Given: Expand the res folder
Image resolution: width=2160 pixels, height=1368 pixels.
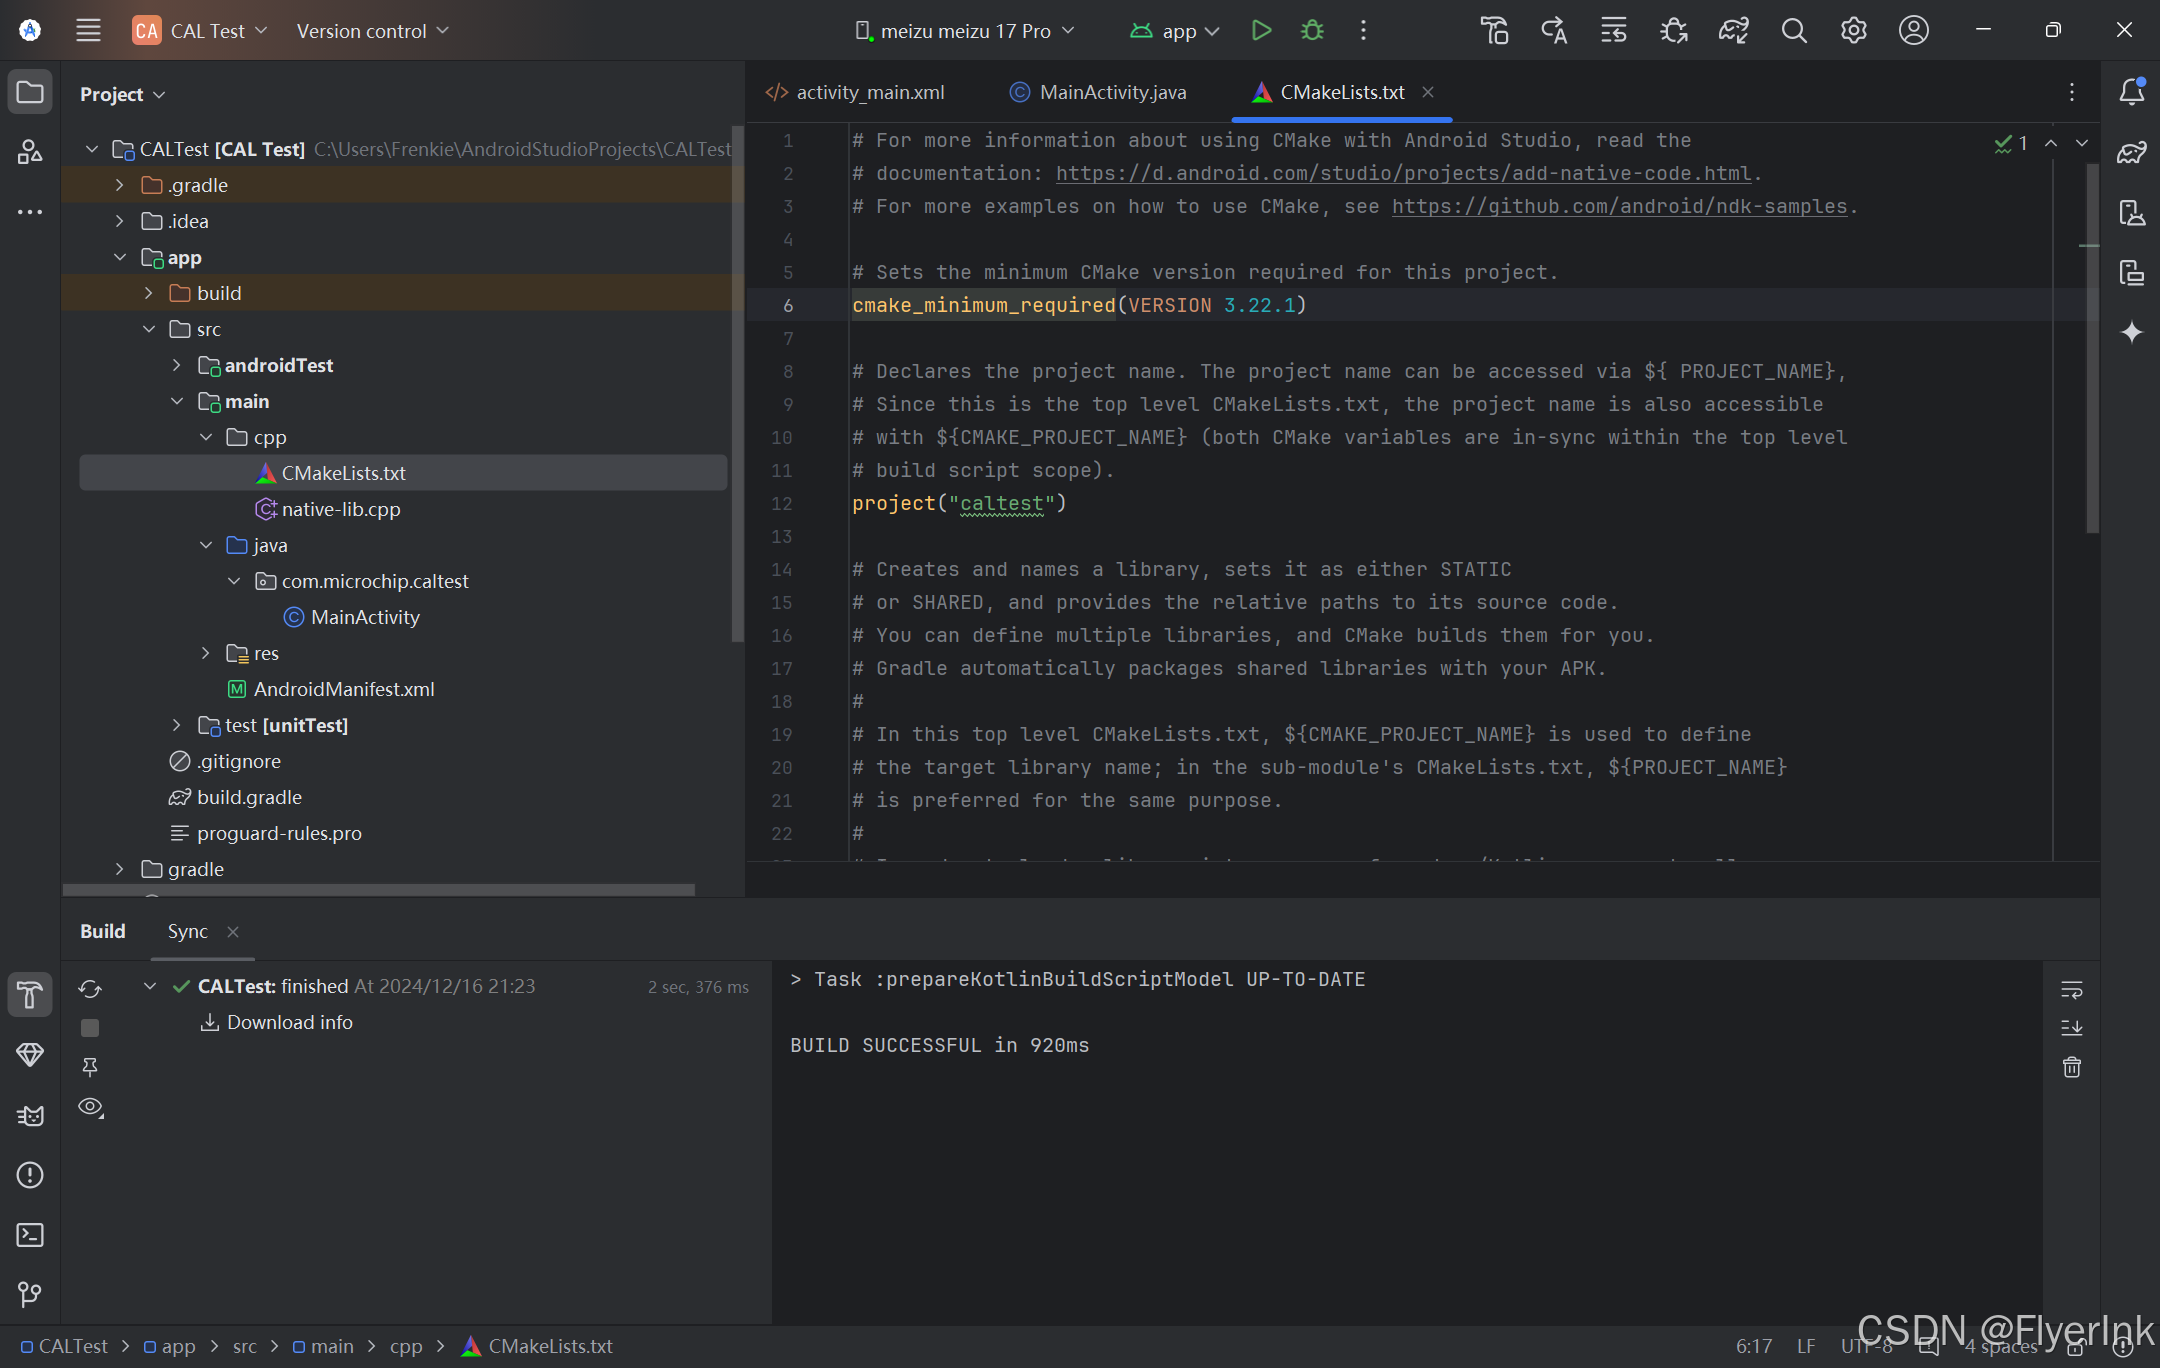Looking at the screenshot, I should tap(206, 653).
